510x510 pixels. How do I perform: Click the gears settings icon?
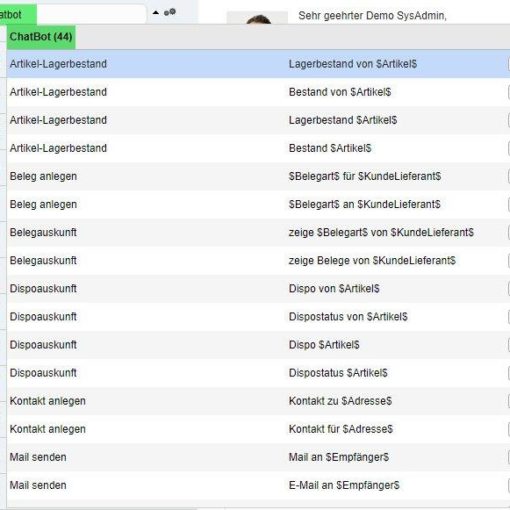coord(170,12)
